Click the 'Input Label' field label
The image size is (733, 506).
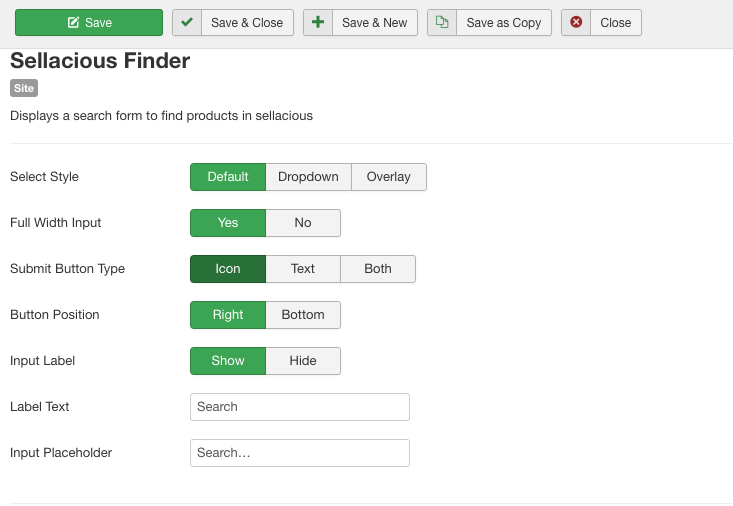[x=43, y=361]
